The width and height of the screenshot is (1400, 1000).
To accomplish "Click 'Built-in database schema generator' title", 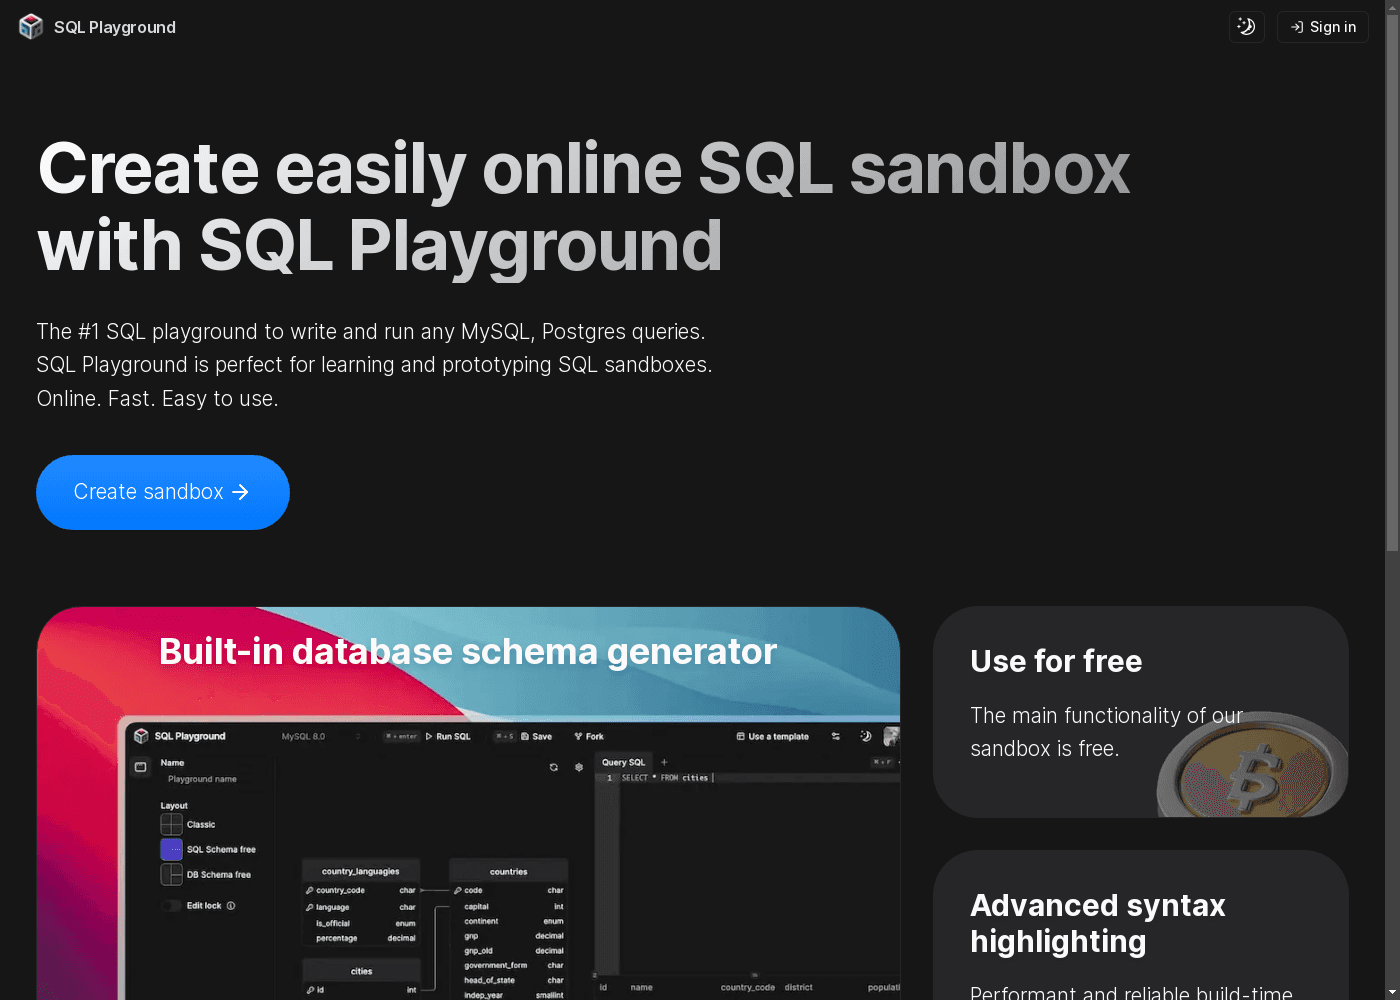I will 468,651.
